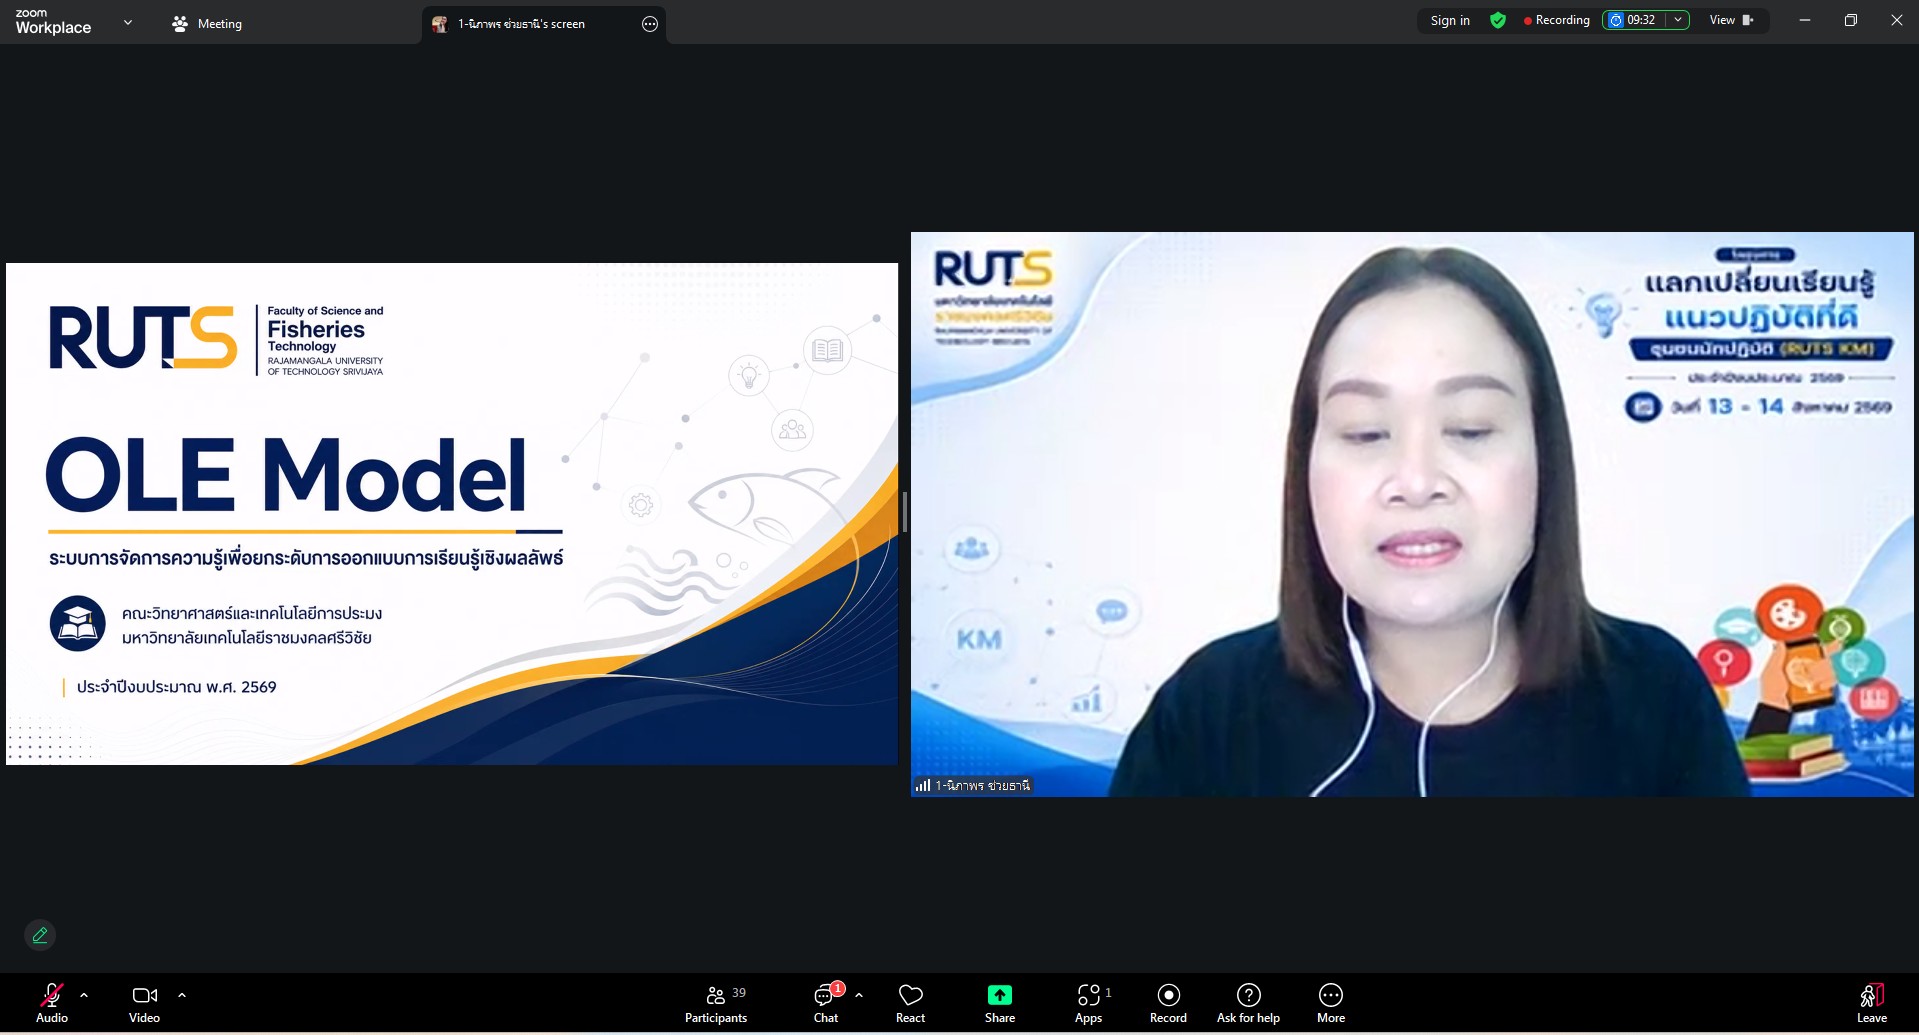Click the splitter handle between slide and video
The height and width of the screenshot is (1035, 1919).
tap(904, 513)
